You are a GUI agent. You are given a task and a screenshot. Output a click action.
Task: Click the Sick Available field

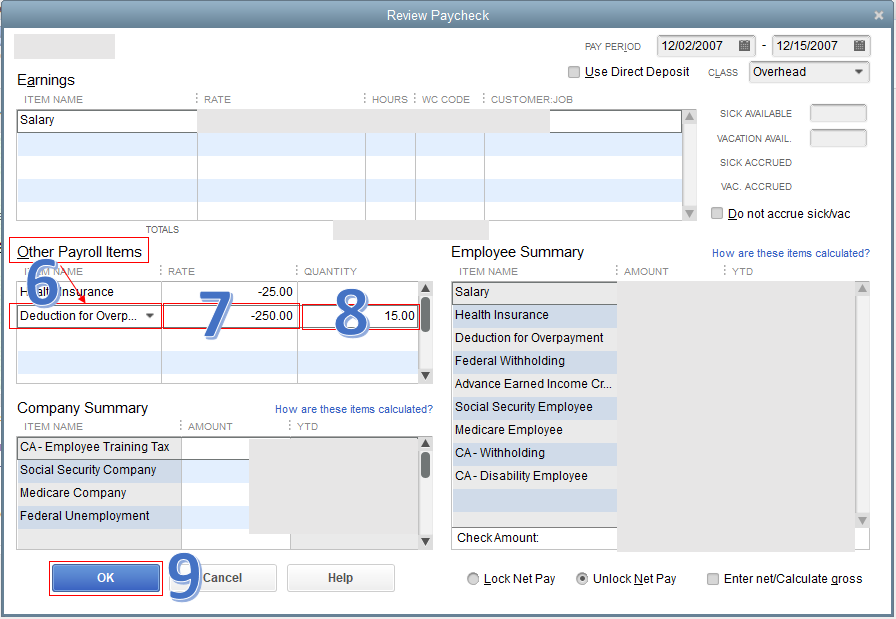tap(838, 113)
